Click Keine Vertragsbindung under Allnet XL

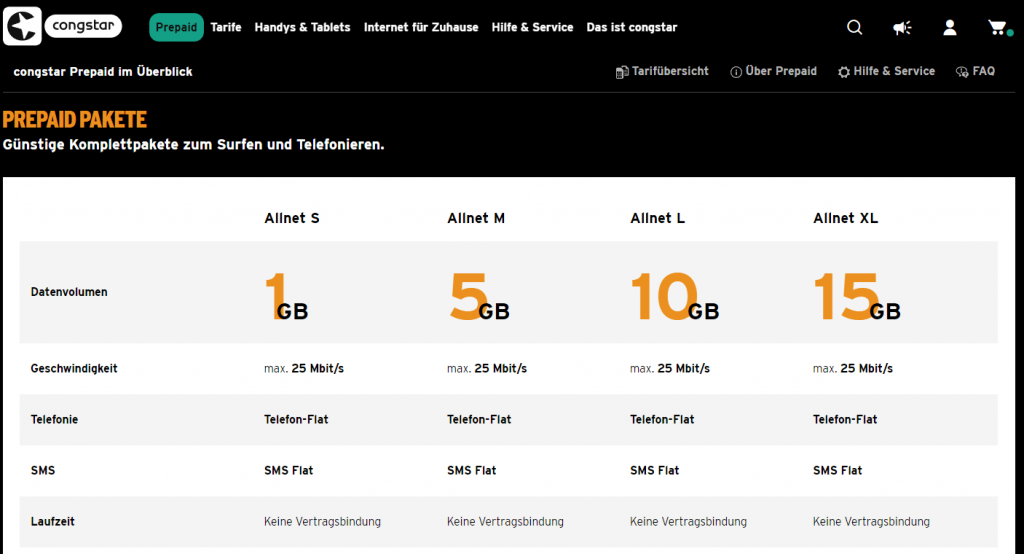(x=871, y=521)
